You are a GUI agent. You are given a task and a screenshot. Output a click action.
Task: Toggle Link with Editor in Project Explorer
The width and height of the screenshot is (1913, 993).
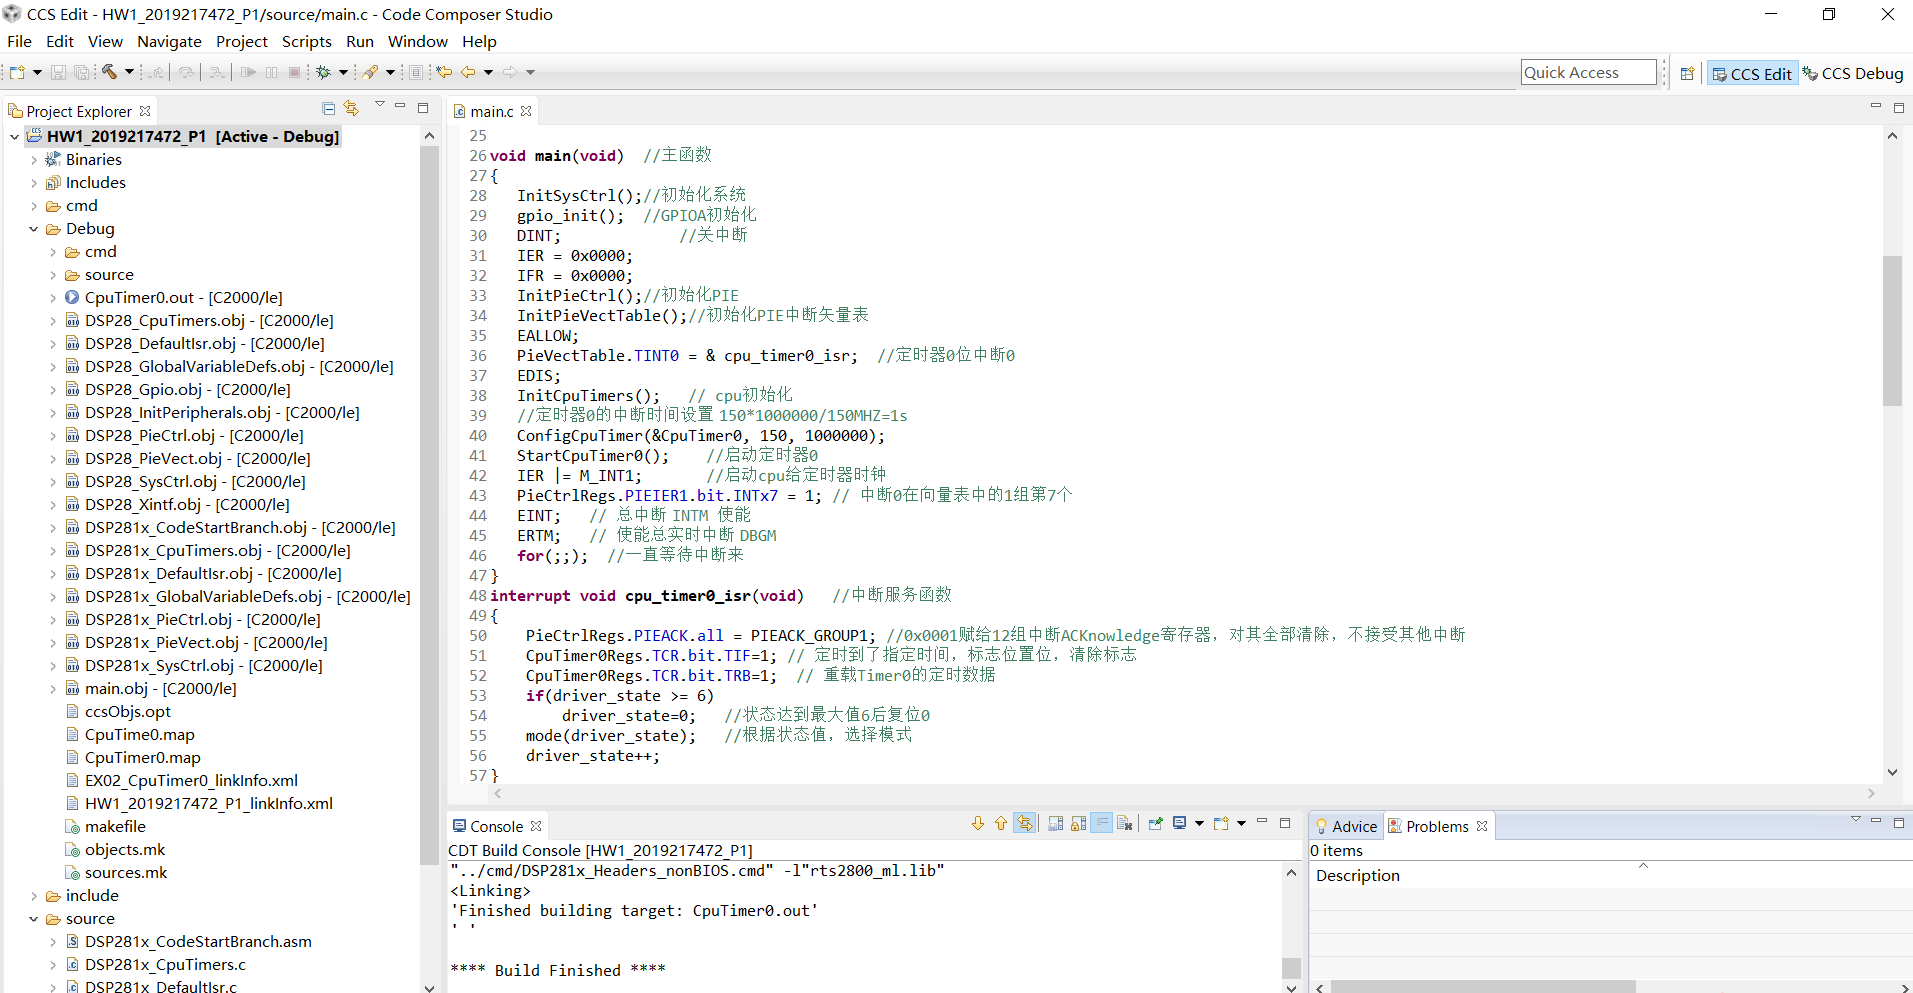[351, 108]
